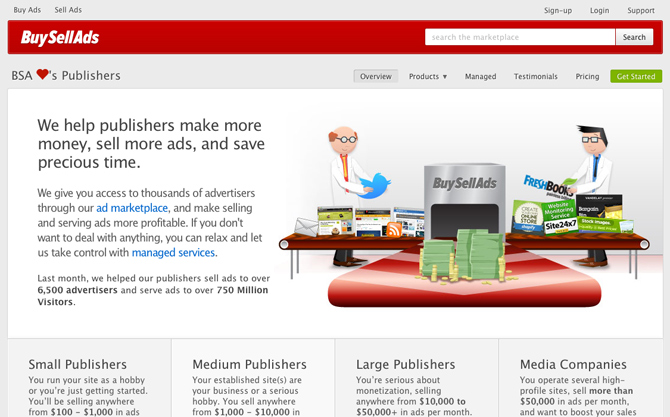This screenshot has width=670, height=417.
Task: Switch to the Managed tab
Action: tap(480, 76)
